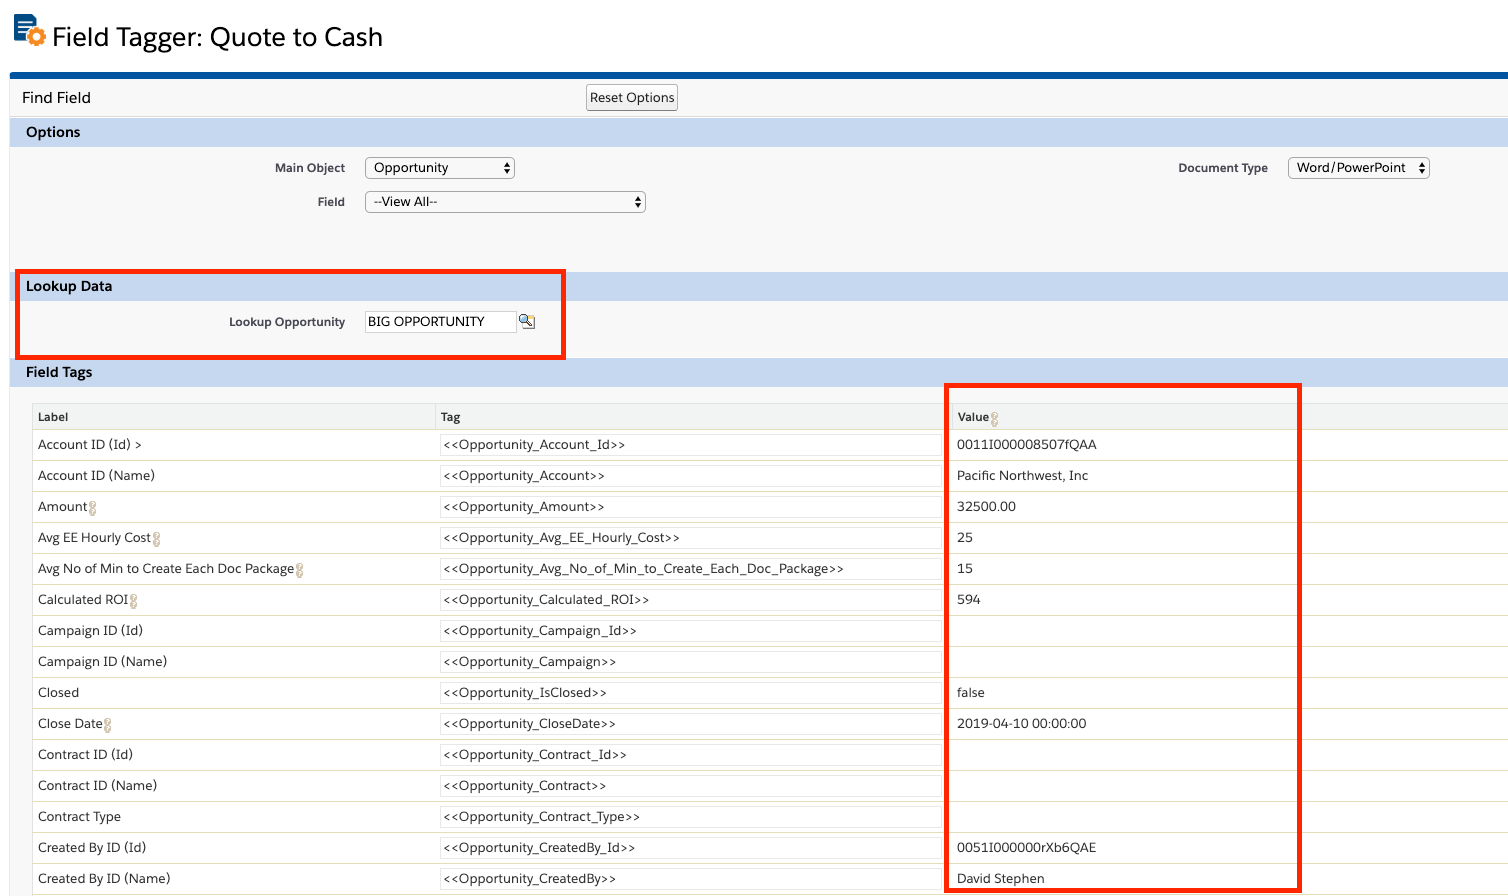Click the Value column header text
Viewport: 1508px width, 896px height.
(x=973, y=417)
